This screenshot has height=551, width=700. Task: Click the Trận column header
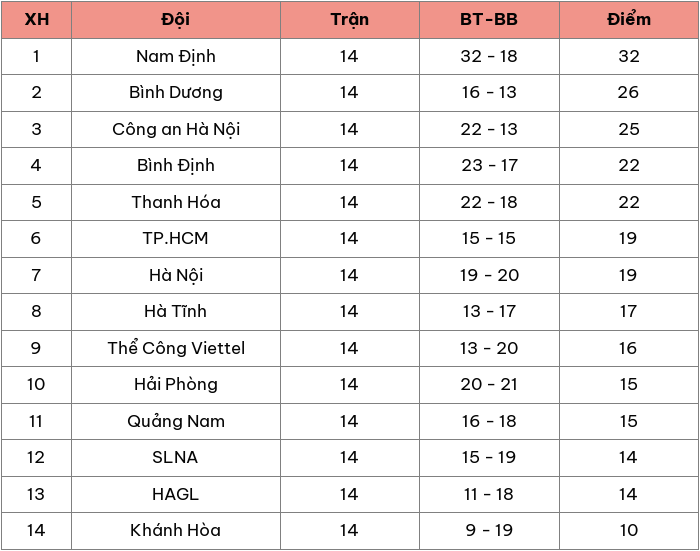[x=350, y=20]
